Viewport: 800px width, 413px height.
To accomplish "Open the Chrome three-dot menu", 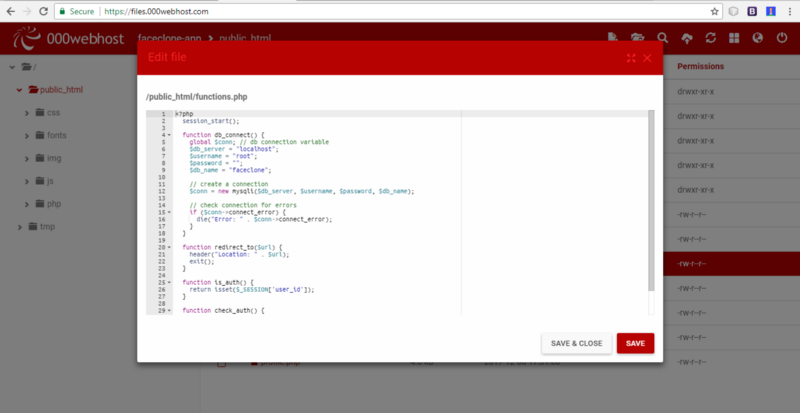I will coord(790,11).
